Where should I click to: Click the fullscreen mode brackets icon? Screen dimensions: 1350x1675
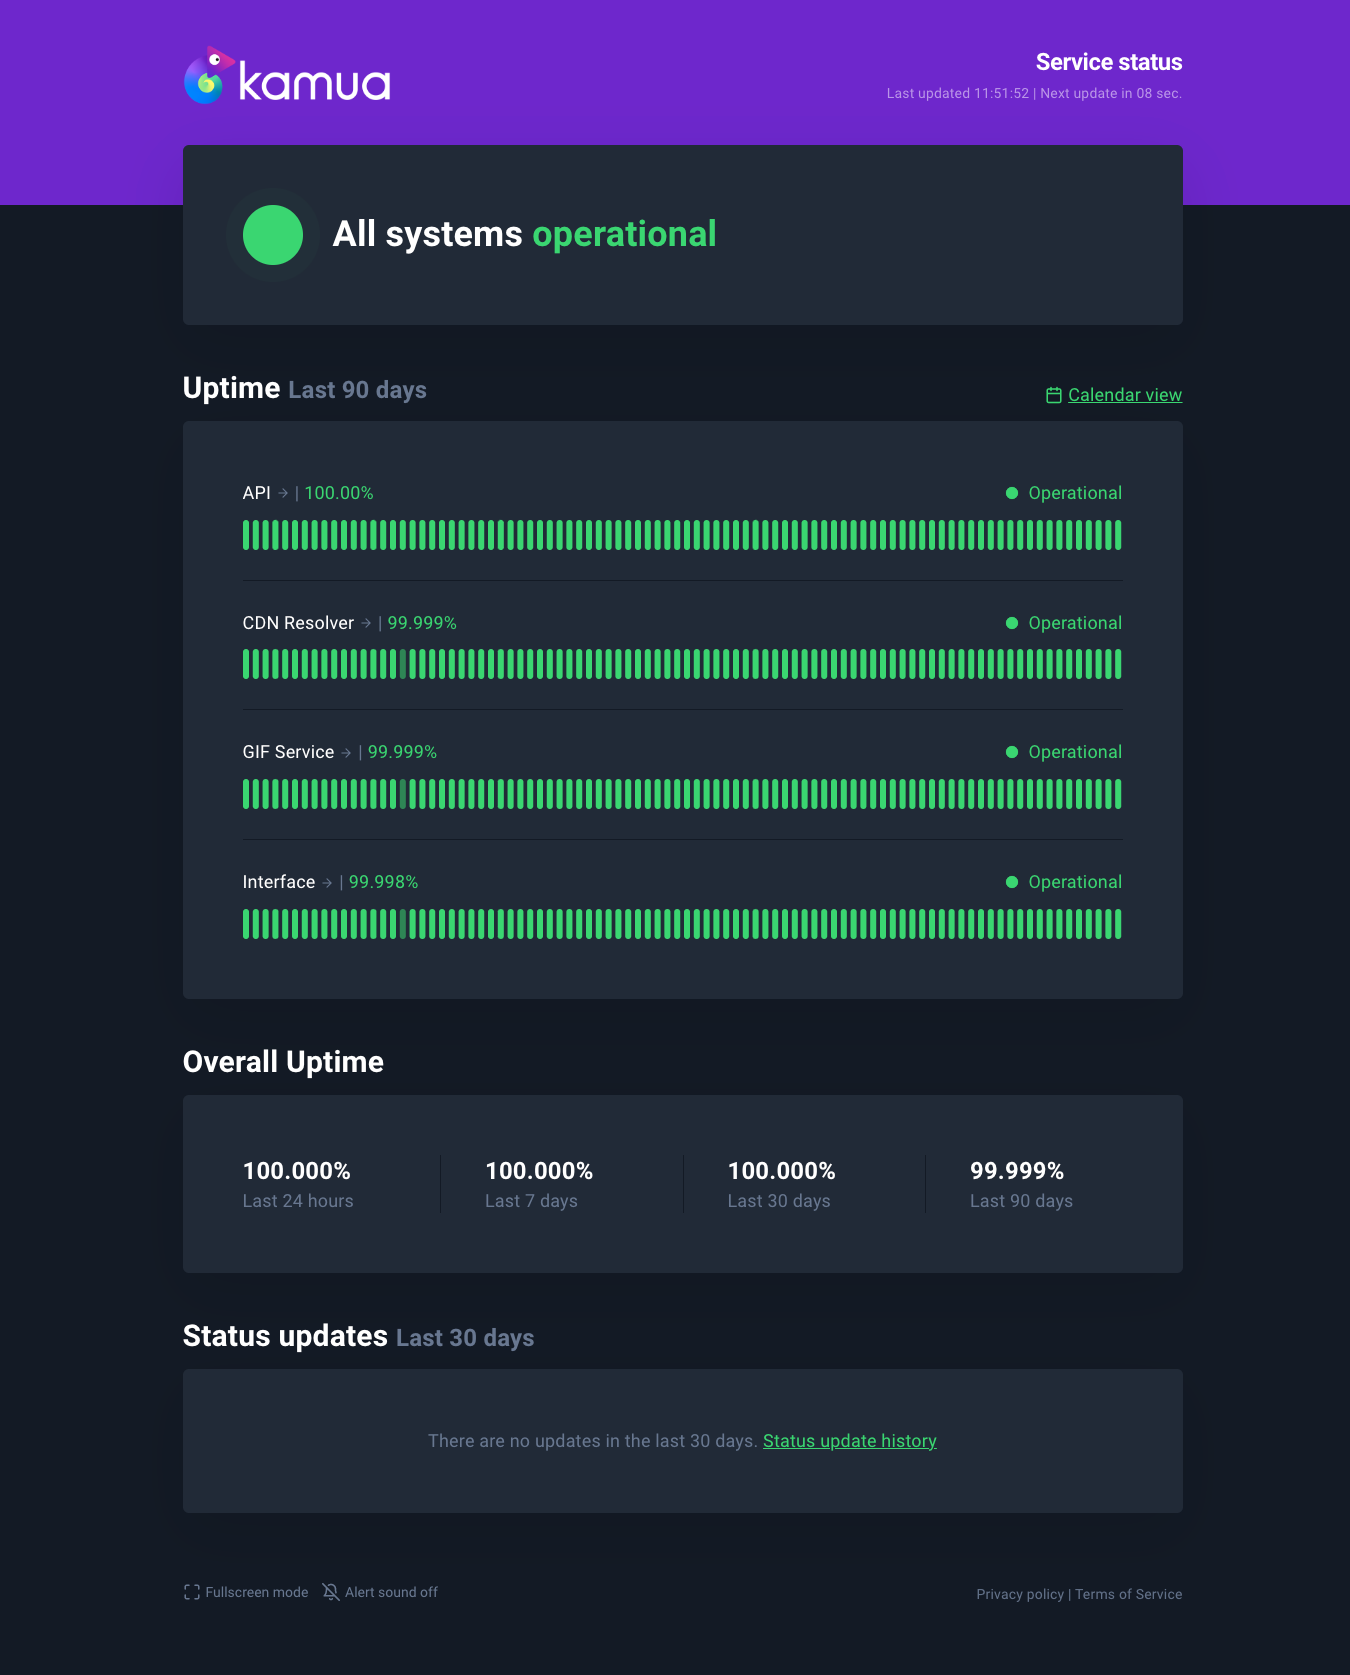pyautogui.click(x=192, y=1592)
